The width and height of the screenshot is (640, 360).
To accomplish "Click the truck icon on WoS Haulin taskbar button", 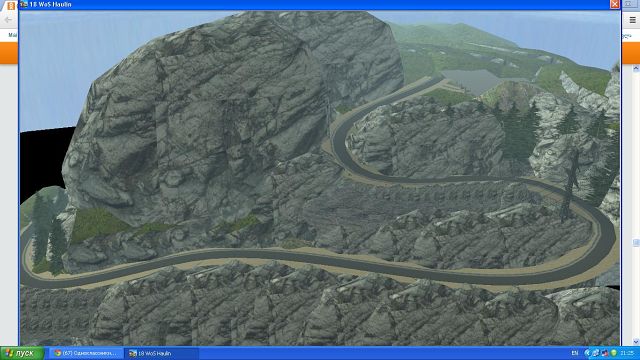I will [x=133, y=353].
